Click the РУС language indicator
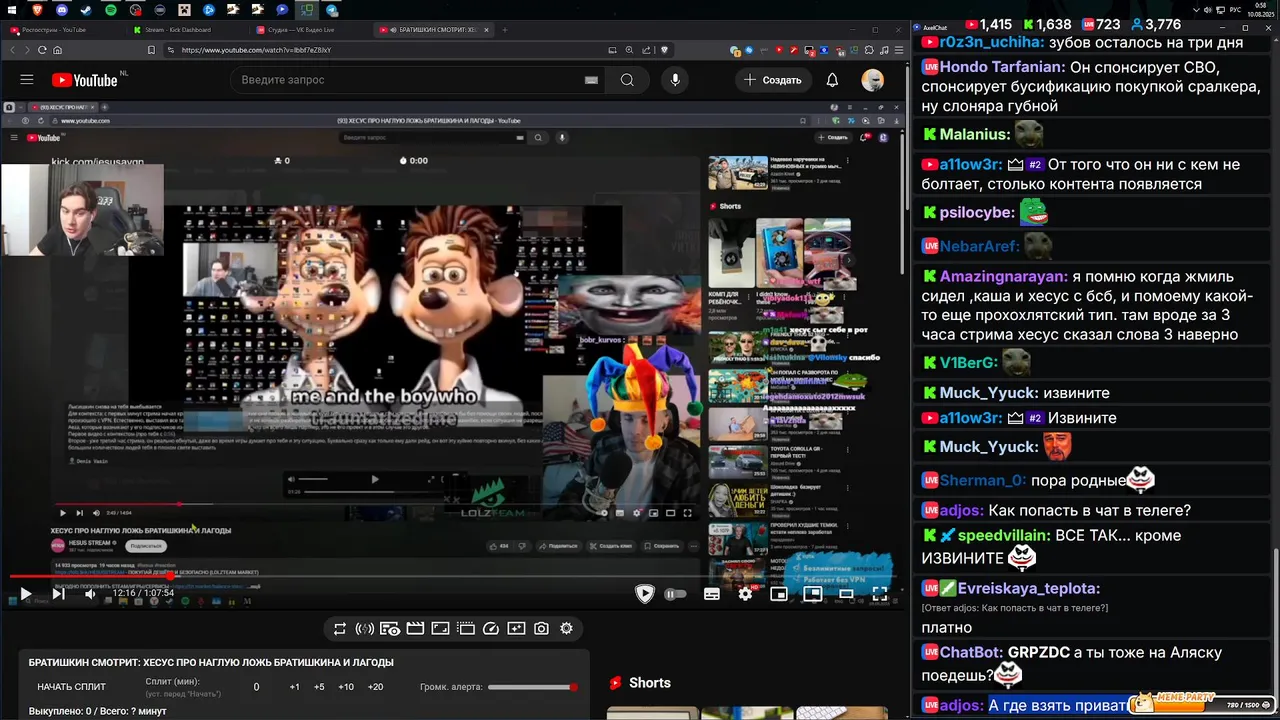This screenshot has height=720, width=1280. [x=1234, y=10]
